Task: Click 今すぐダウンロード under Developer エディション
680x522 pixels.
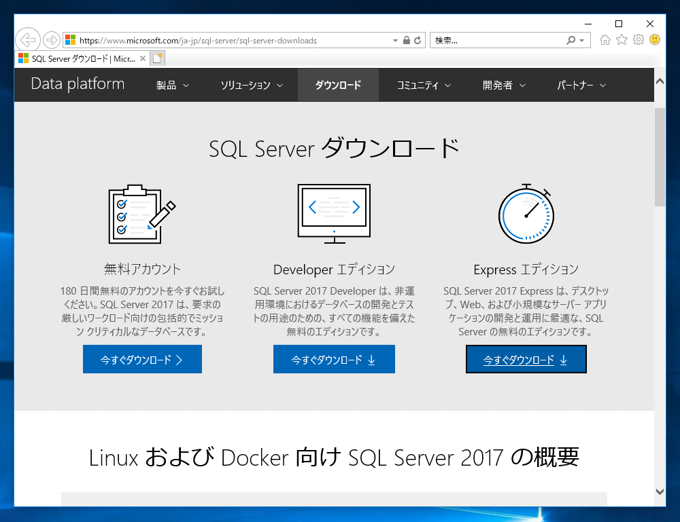Action: [x=334, y=359]
